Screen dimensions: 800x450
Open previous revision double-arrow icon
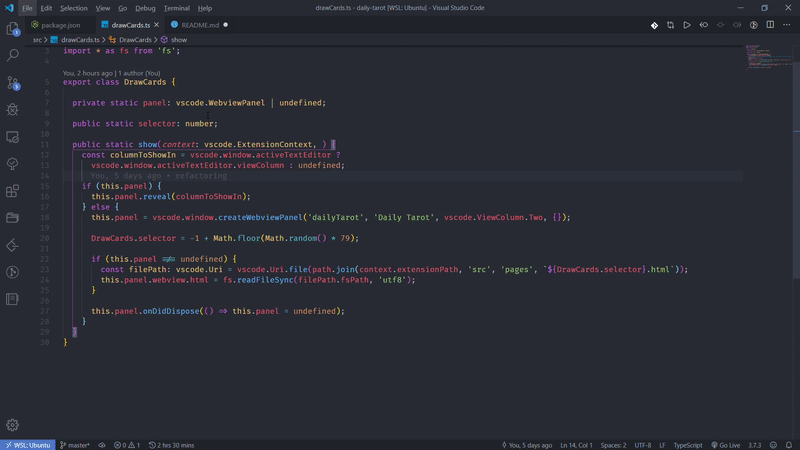704,25
